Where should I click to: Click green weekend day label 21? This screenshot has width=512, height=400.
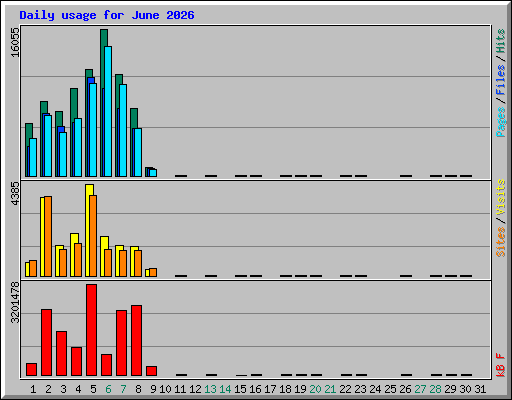330,389
